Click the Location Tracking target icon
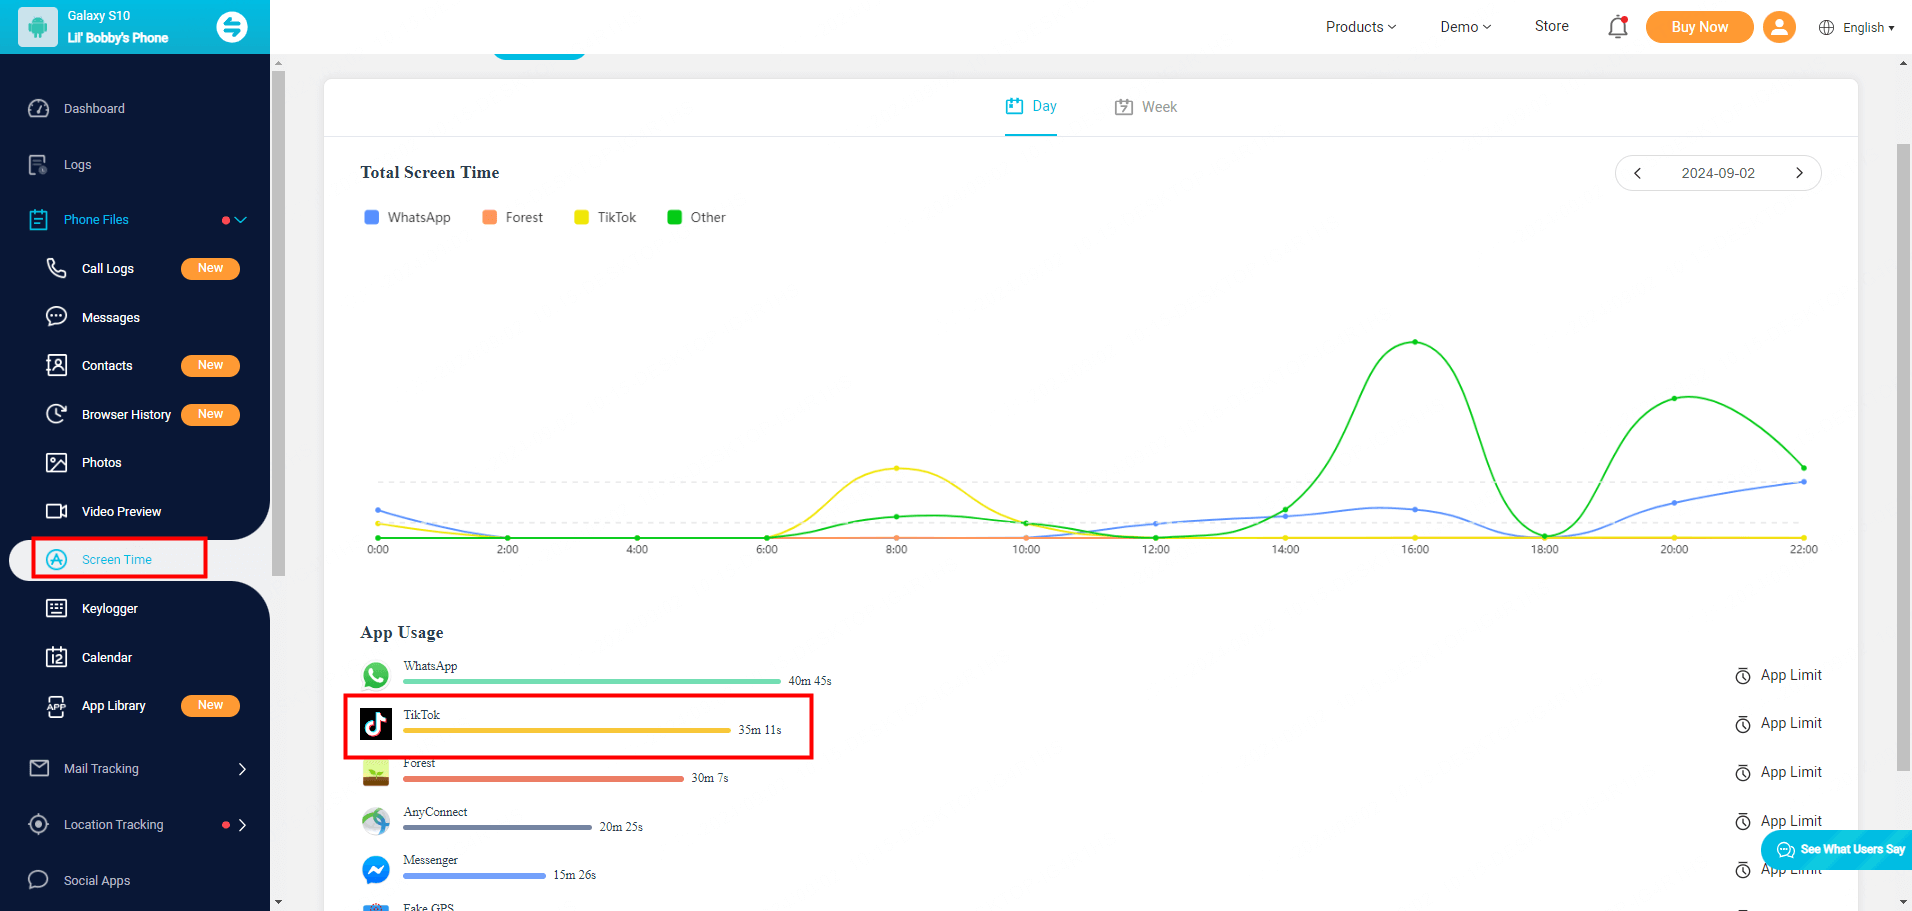This screenshot has width=1912, height=911. [x=39, y=824]
